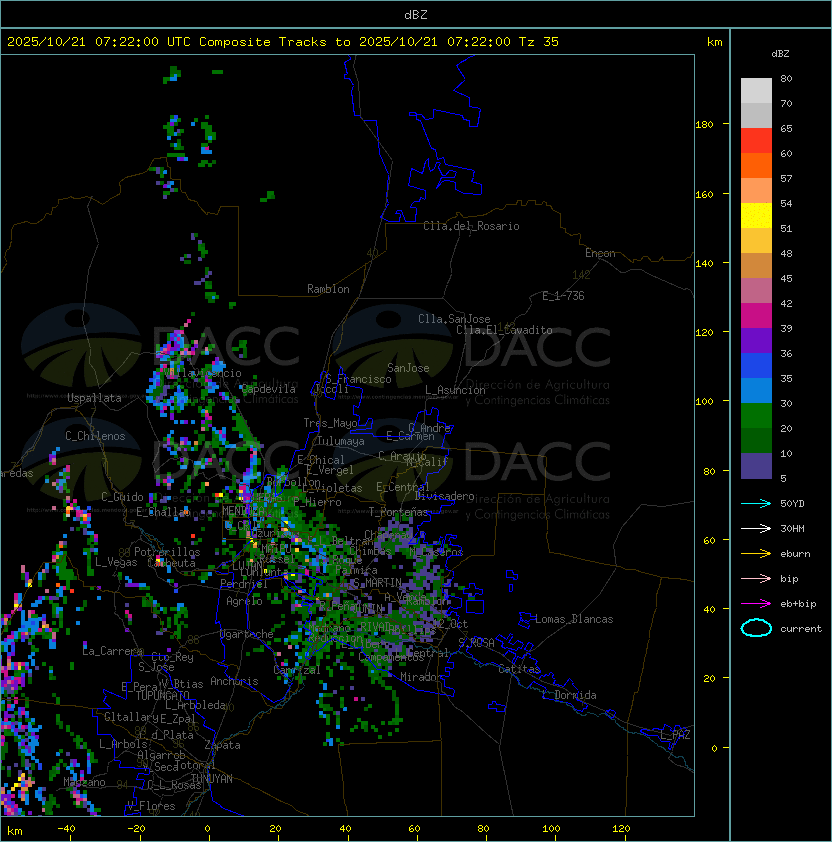
Task: Click the 'Uspallata' map label
Action: point(94,398)
